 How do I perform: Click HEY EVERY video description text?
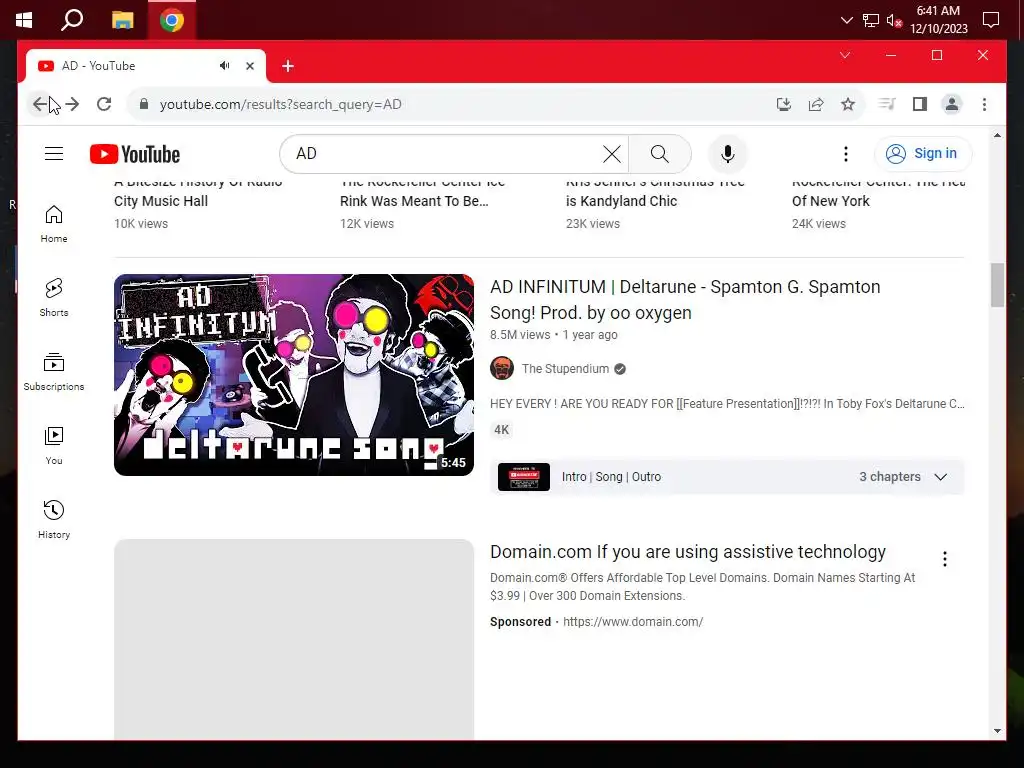coord(727,404)
